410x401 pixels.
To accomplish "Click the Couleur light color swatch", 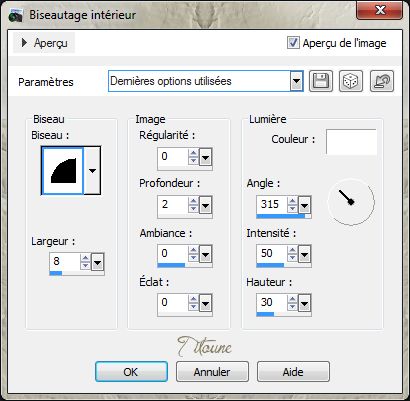I will (x=351, y=142).
